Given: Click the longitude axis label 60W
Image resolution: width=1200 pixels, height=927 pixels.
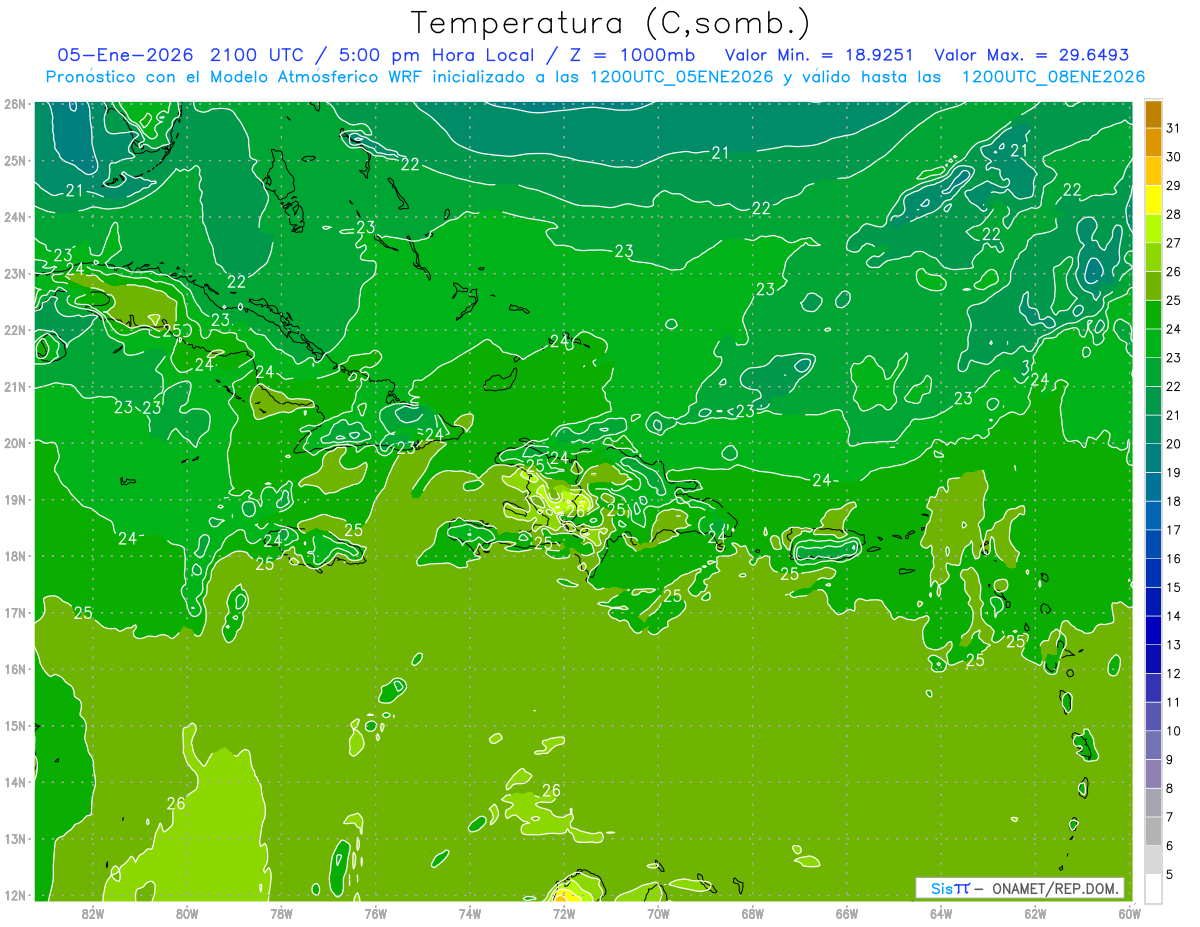Looking at the screenshot, I should pyautogui.click(x=1129, y=913).
